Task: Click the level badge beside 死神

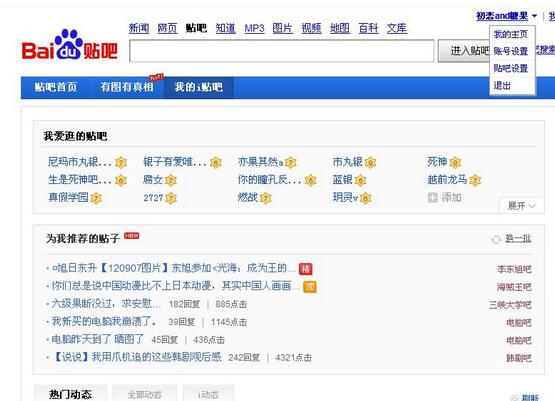Action: point(455,162)
